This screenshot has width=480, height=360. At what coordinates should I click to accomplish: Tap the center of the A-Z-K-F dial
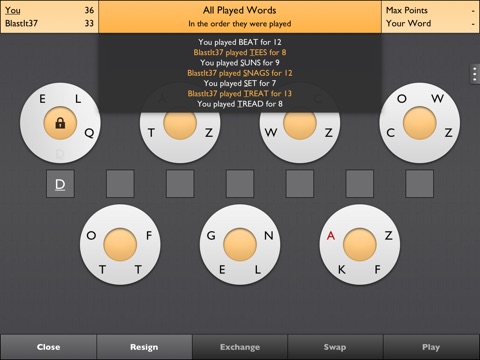click(x=360, y=245)
